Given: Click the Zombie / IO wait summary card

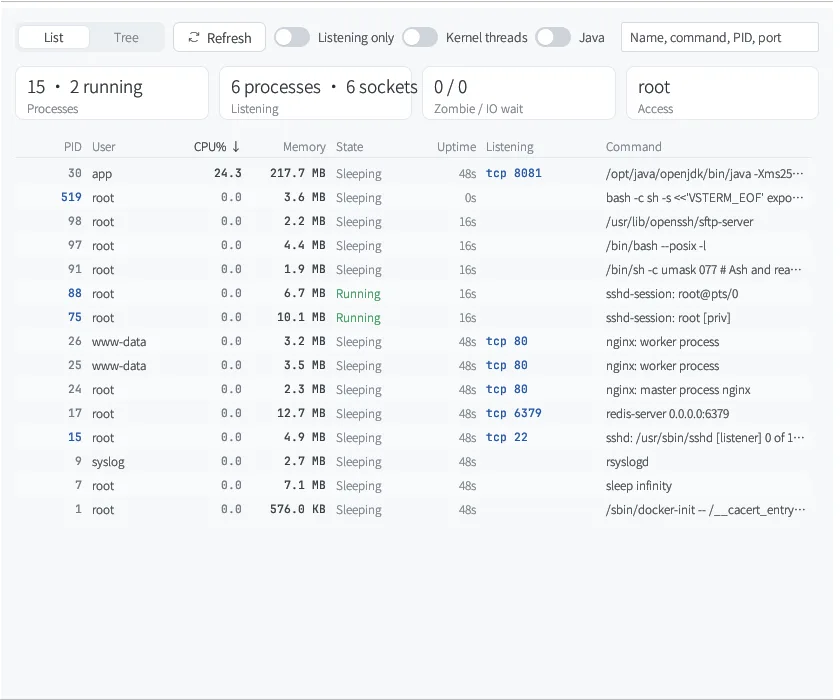Looking at the screenshot, I should coord(519,93).
